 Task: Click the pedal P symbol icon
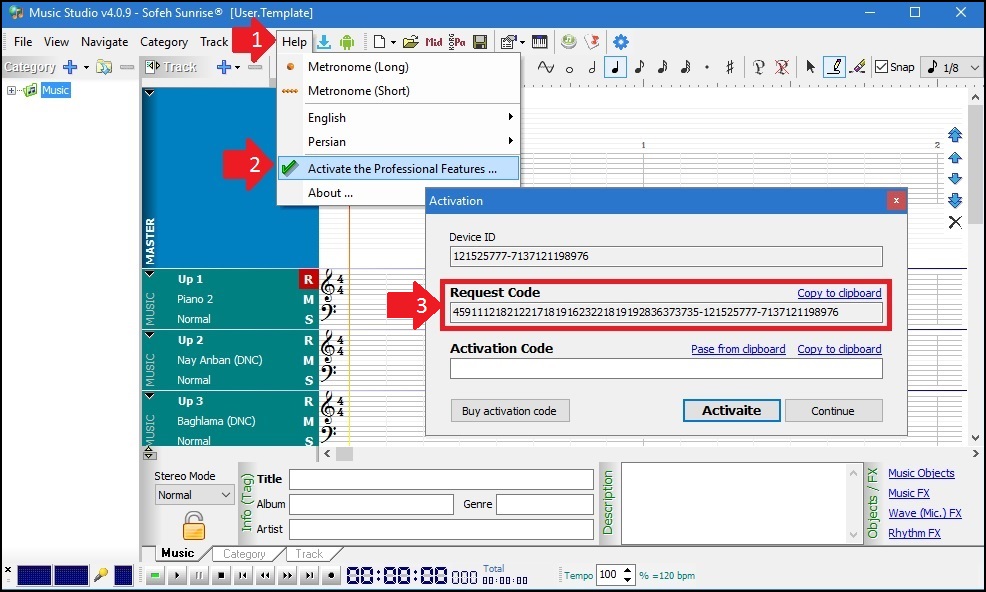758,67
